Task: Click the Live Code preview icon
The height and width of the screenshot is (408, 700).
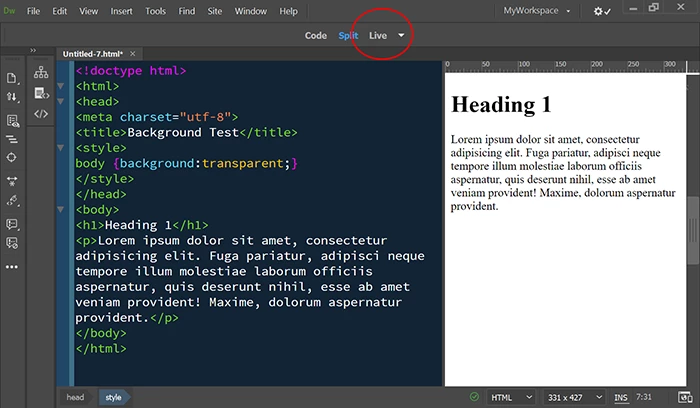Action: (x=12, y=121)
